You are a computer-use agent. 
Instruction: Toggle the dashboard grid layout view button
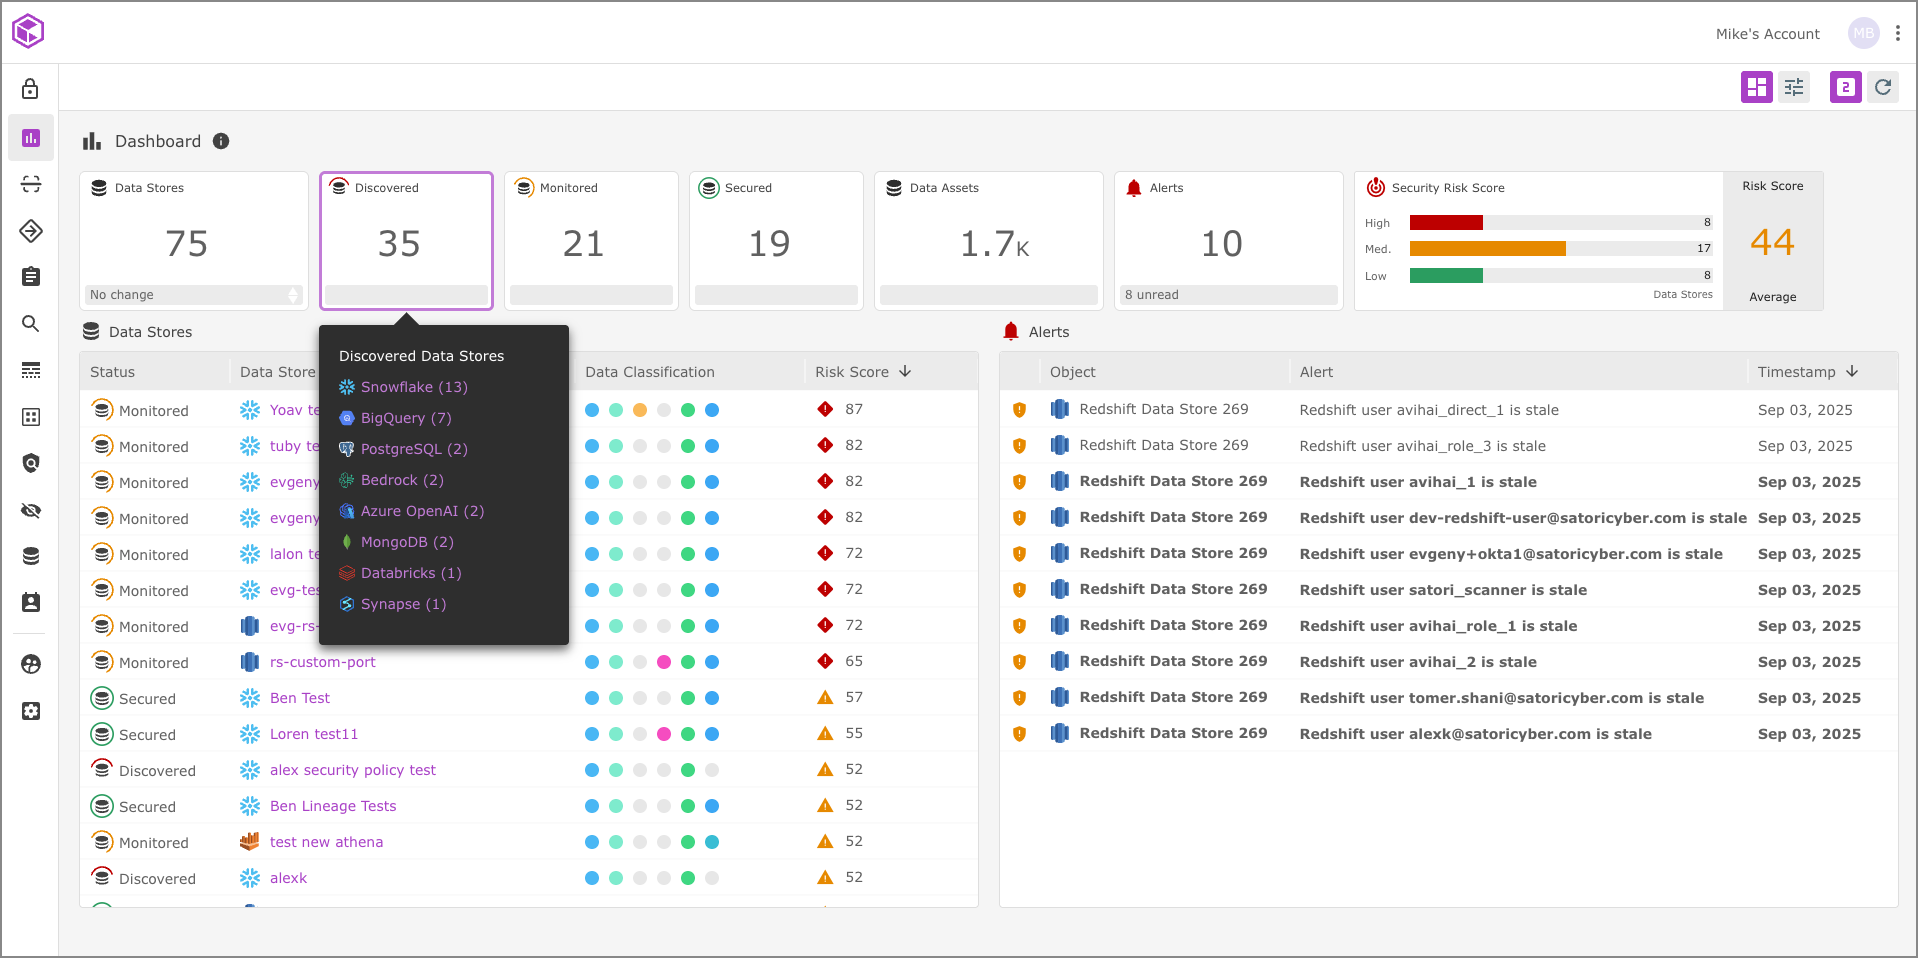click(1756, 87)
